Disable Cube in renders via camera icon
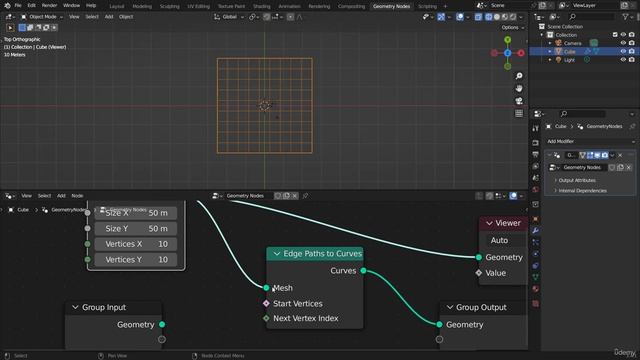The width and height of the screenshot is (640, 360). pyautogui.click(x=631, y=51)
